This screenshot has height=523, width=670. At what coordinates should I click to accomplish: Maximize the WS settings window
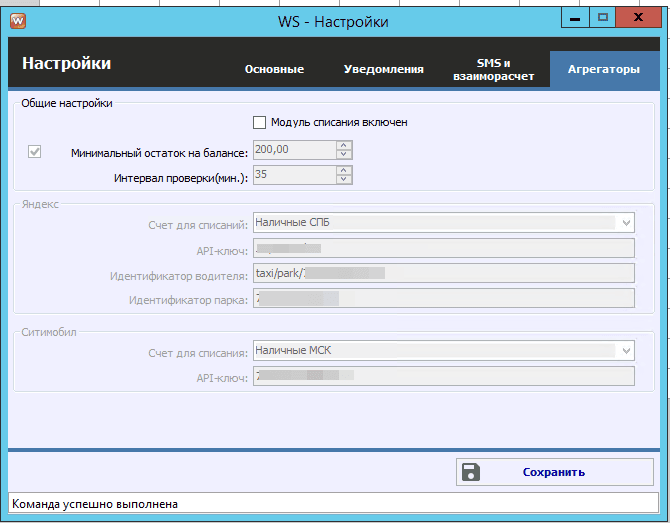point(602,17)
